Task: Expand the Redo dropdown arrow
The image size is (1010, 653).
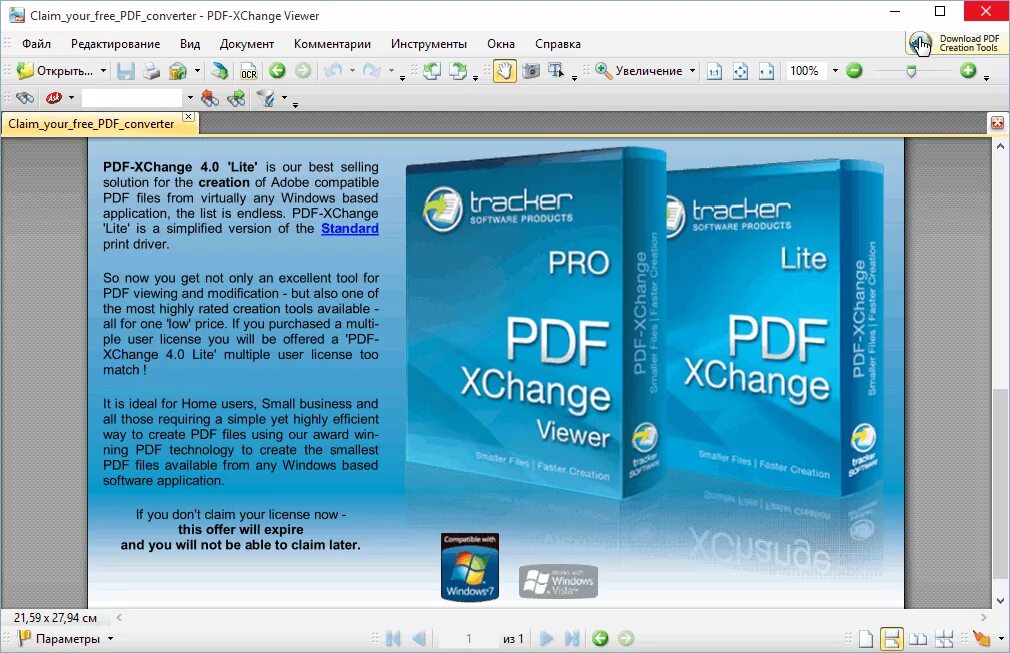Action: pyautogui.click(x=390, y=70)
